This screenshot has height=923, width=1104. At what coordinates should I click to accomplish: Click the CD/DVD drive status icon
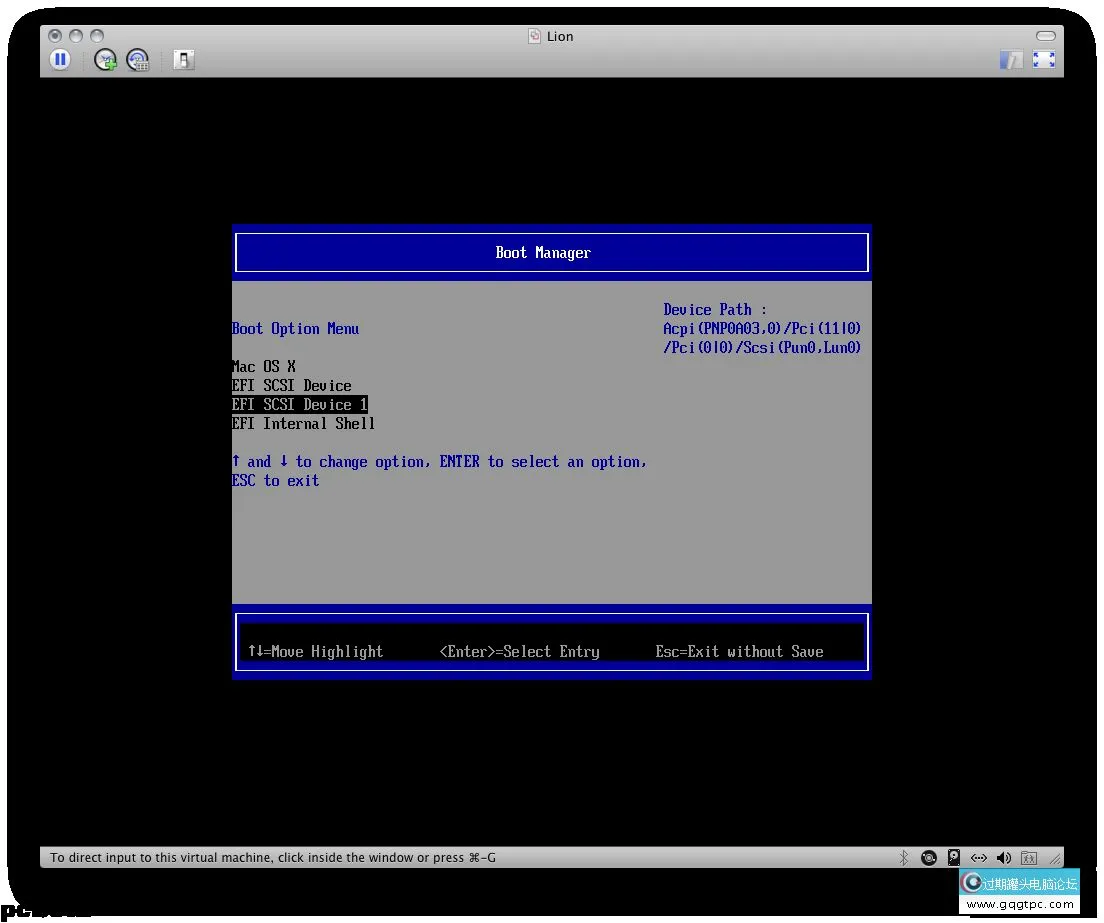click(x=929, y=858)
